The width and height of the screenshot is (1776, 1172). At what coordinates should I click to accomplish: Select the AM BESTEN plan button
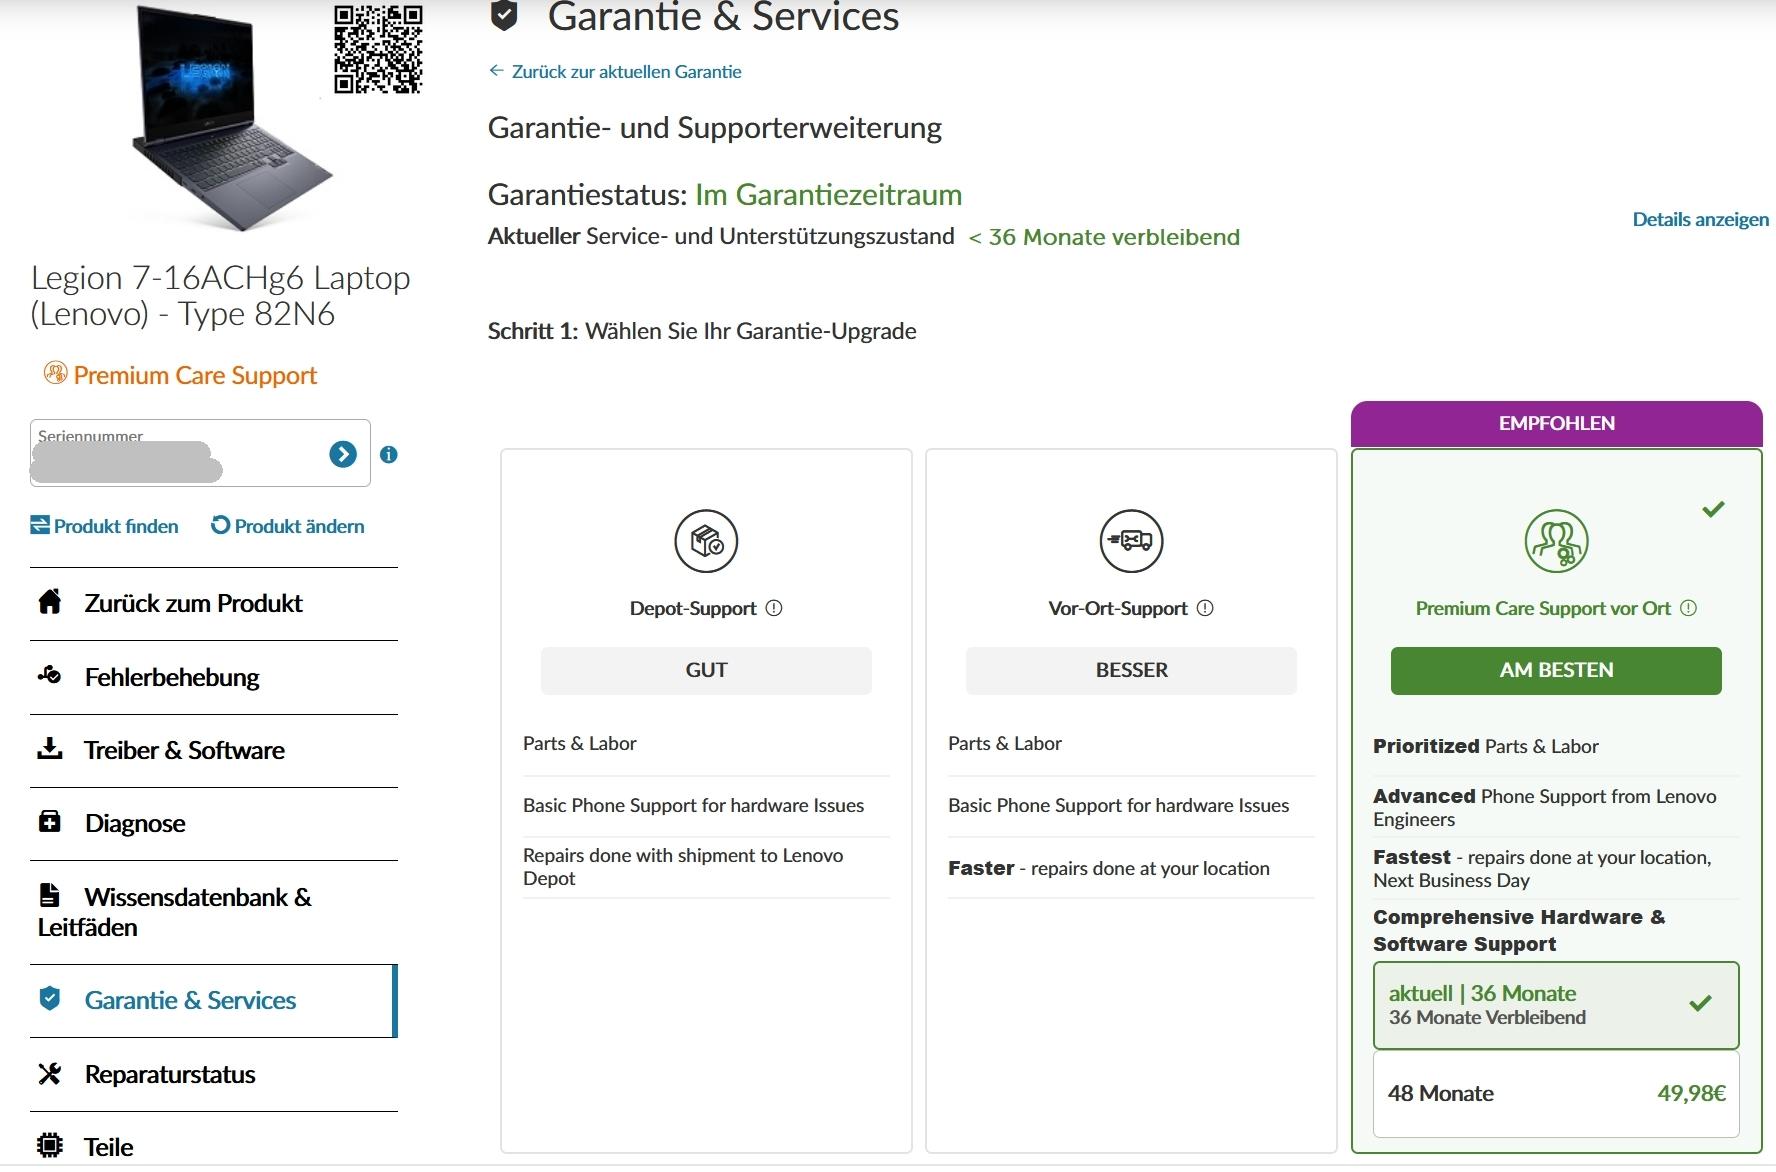pyautogui.click(x=1556, y=670)
